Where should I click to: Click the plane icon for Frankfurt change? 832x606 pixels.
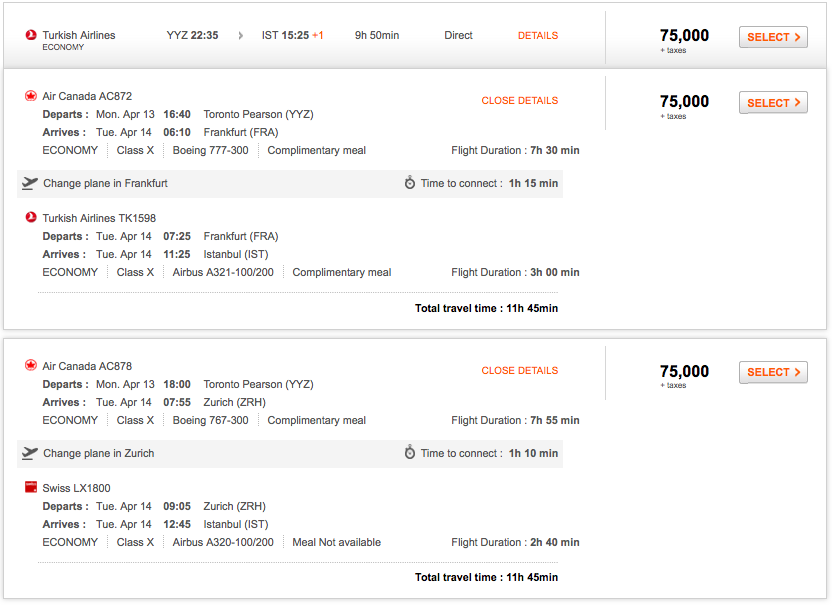click(x=30, y=183)
